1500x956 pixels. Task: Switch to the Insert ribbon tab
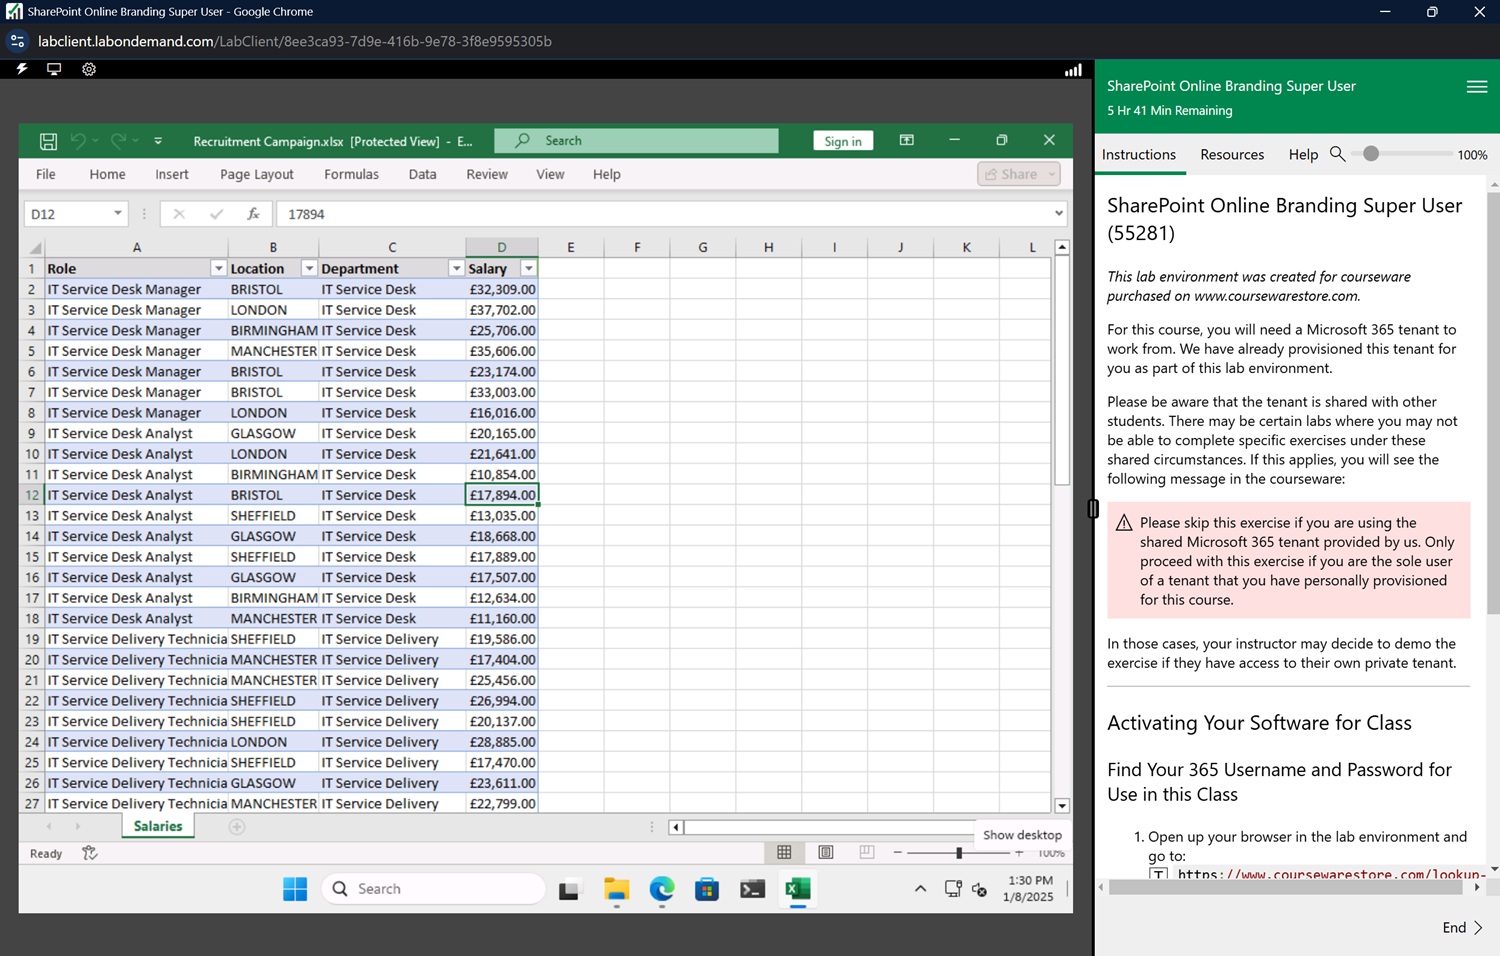tap(172, 174)
